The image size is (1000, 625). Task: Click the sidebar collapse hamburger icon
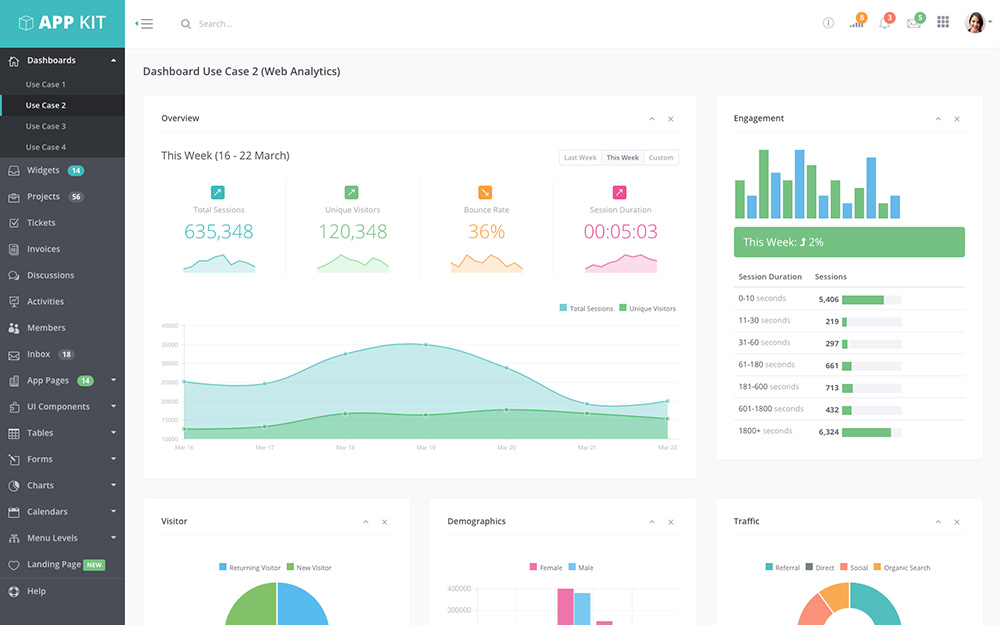click(x=145, y=23)
